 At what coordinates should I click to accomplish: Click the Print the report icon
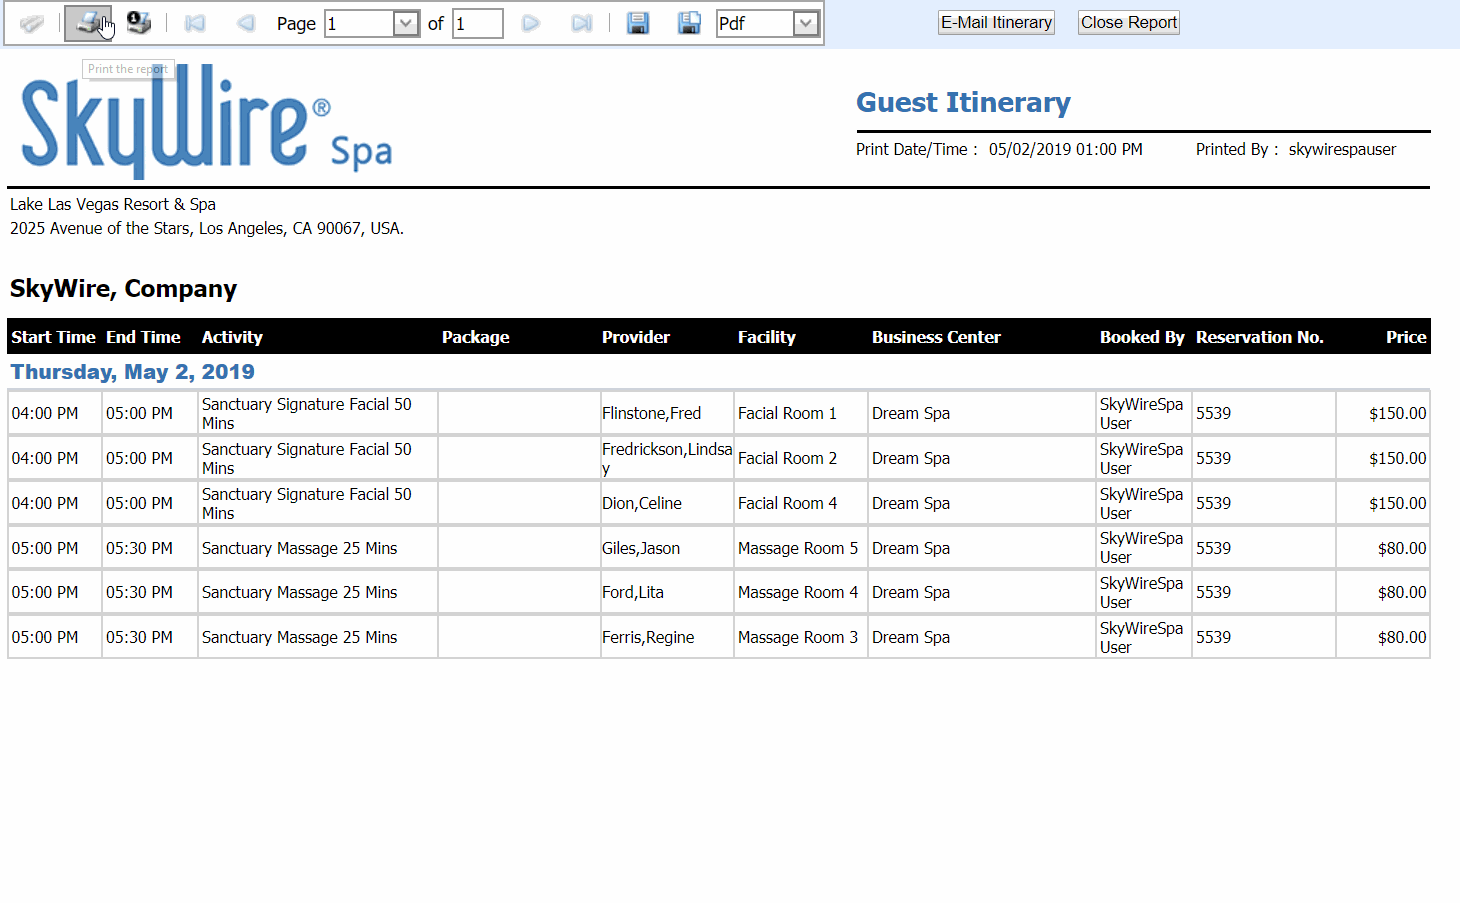(x=89, y=23)
